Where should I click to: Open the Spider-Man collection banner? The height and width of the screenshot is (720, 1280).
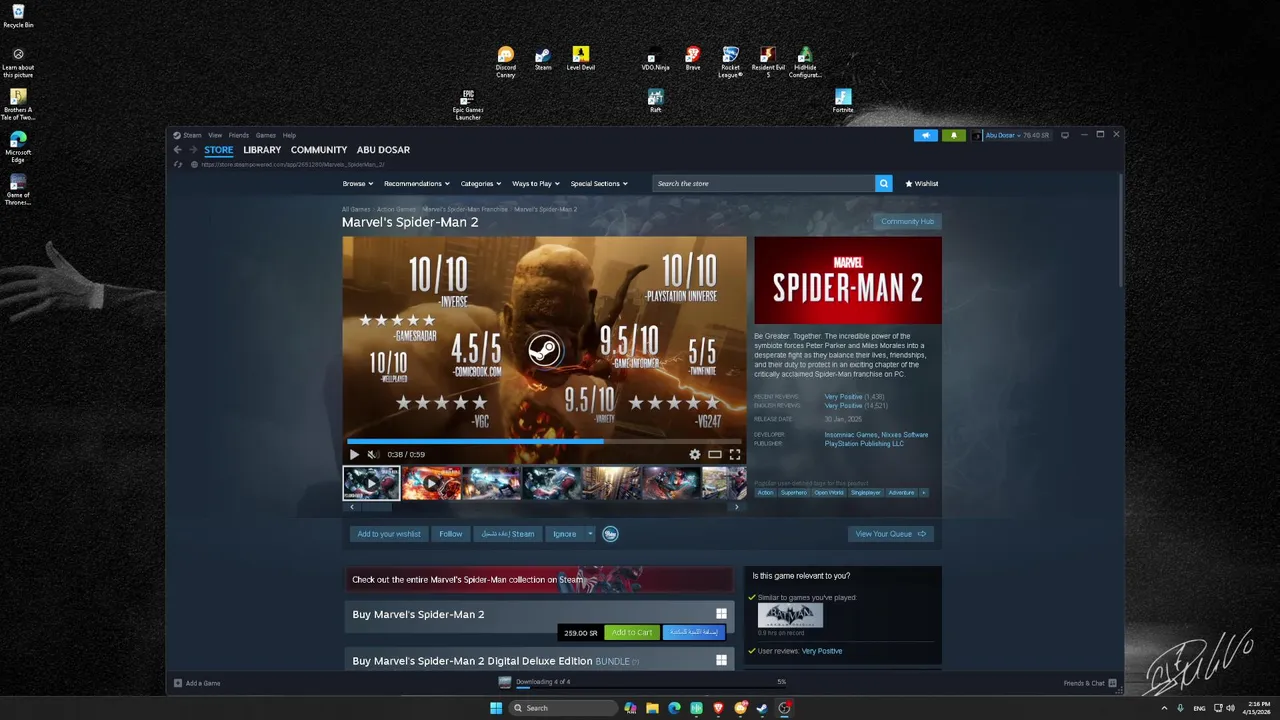[x=540, y=579]
